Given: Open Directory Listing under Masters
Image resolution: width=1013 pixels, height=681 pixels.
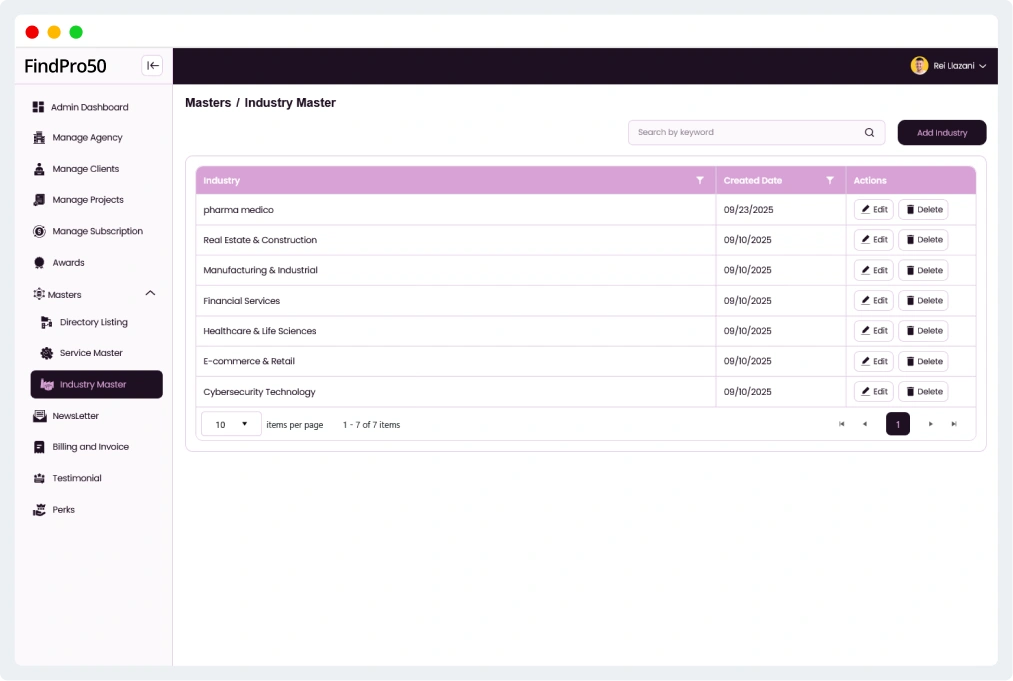Looking at the screenshot, I should (93, 322).
